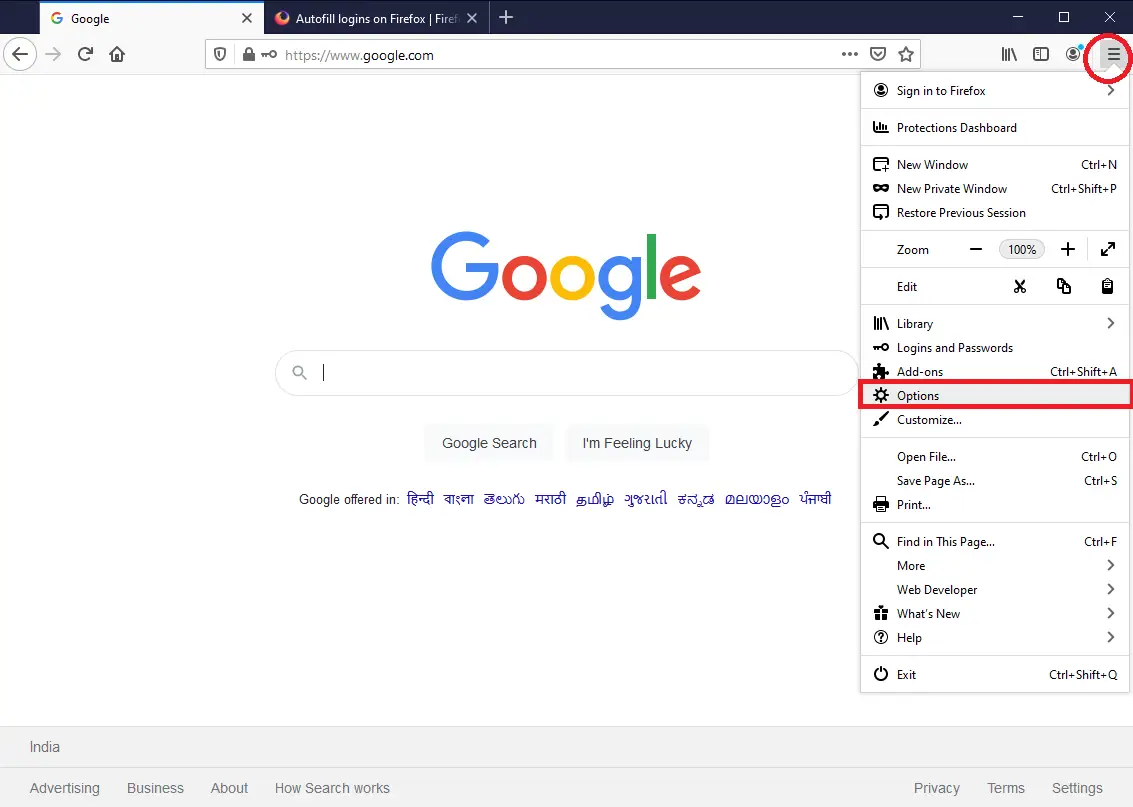Screen dimensions: 1133x807
Task: Click the Google Search button
Action: pyautogui.click(x=489, y=443)
